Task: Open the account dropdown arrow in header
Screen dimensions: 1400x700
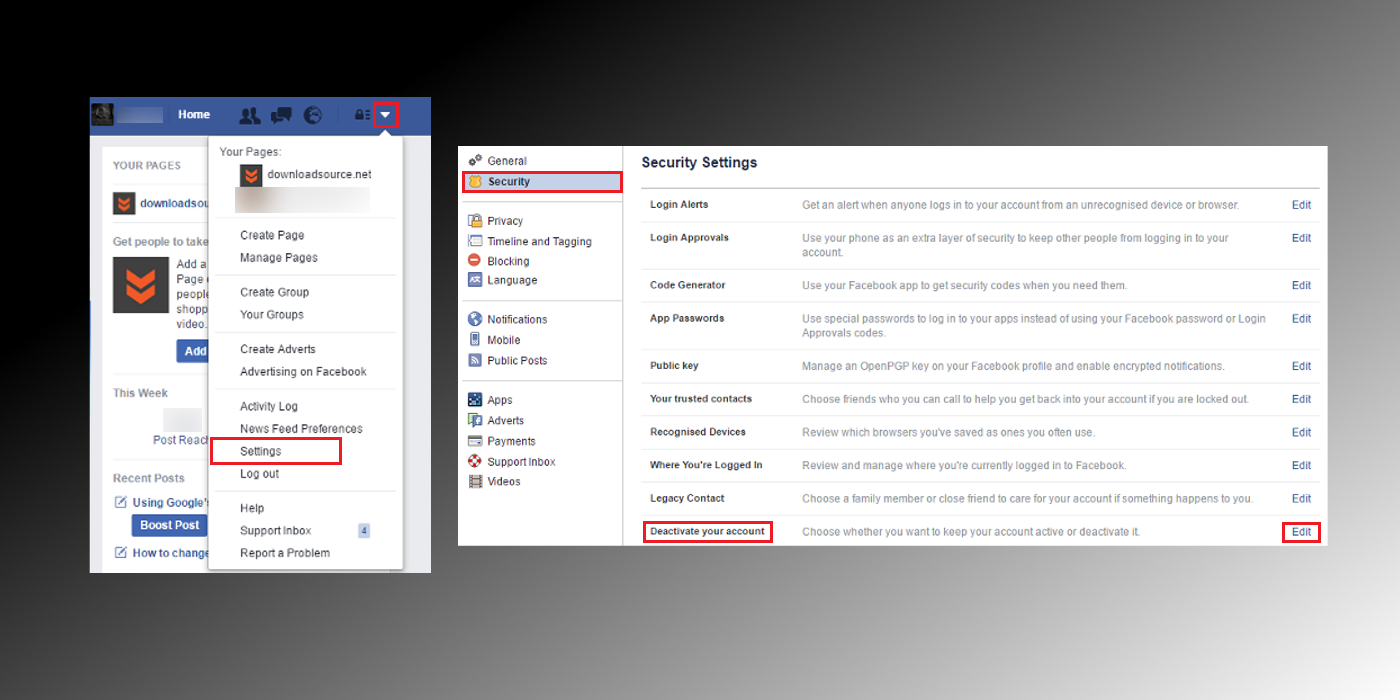Action: [386, 115]
